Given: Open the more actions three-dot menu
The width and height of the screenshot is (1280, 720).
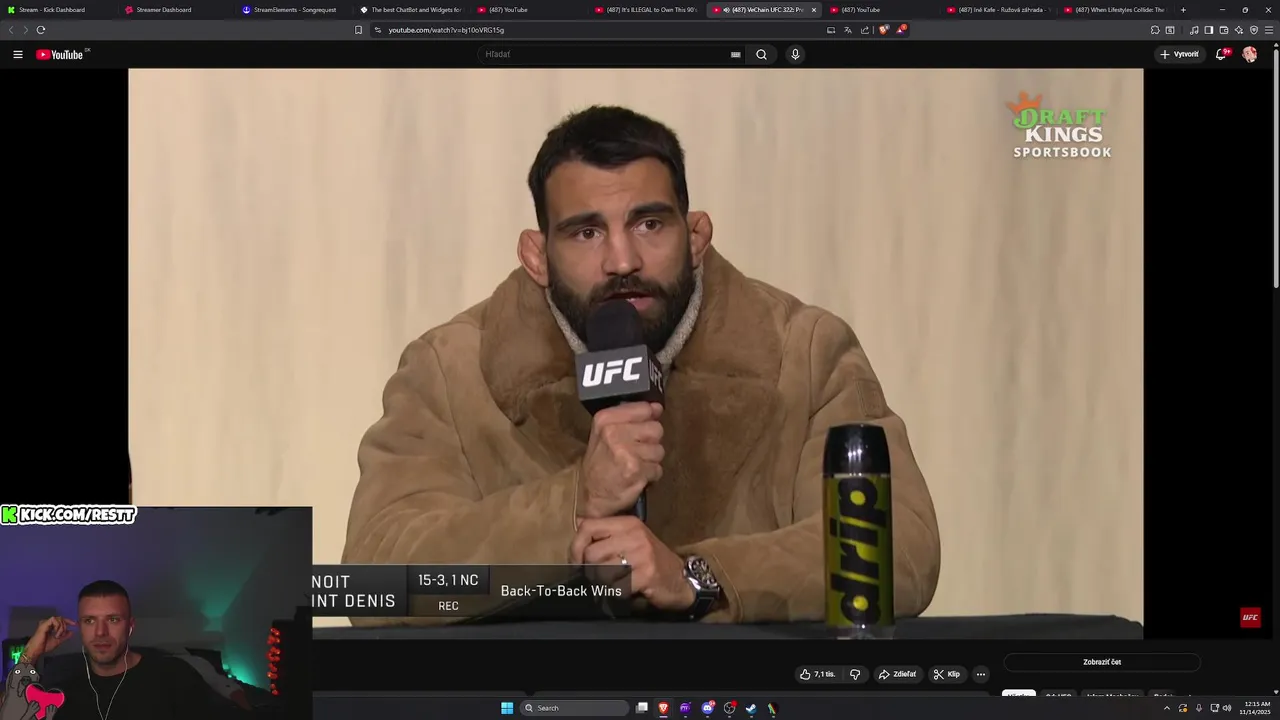Looking at the screenshot, I should [x=981, y=674].
